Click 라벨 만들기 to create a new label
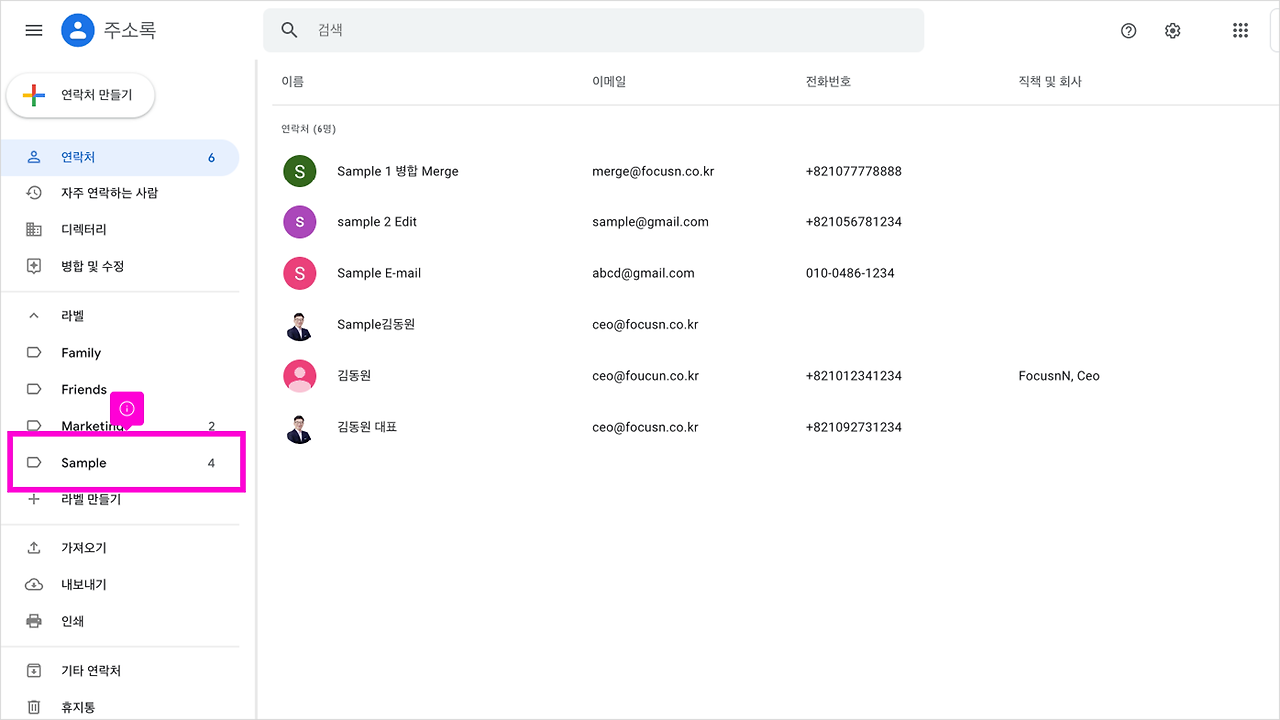Screen dimensions: 1280x720 (88, 499)
